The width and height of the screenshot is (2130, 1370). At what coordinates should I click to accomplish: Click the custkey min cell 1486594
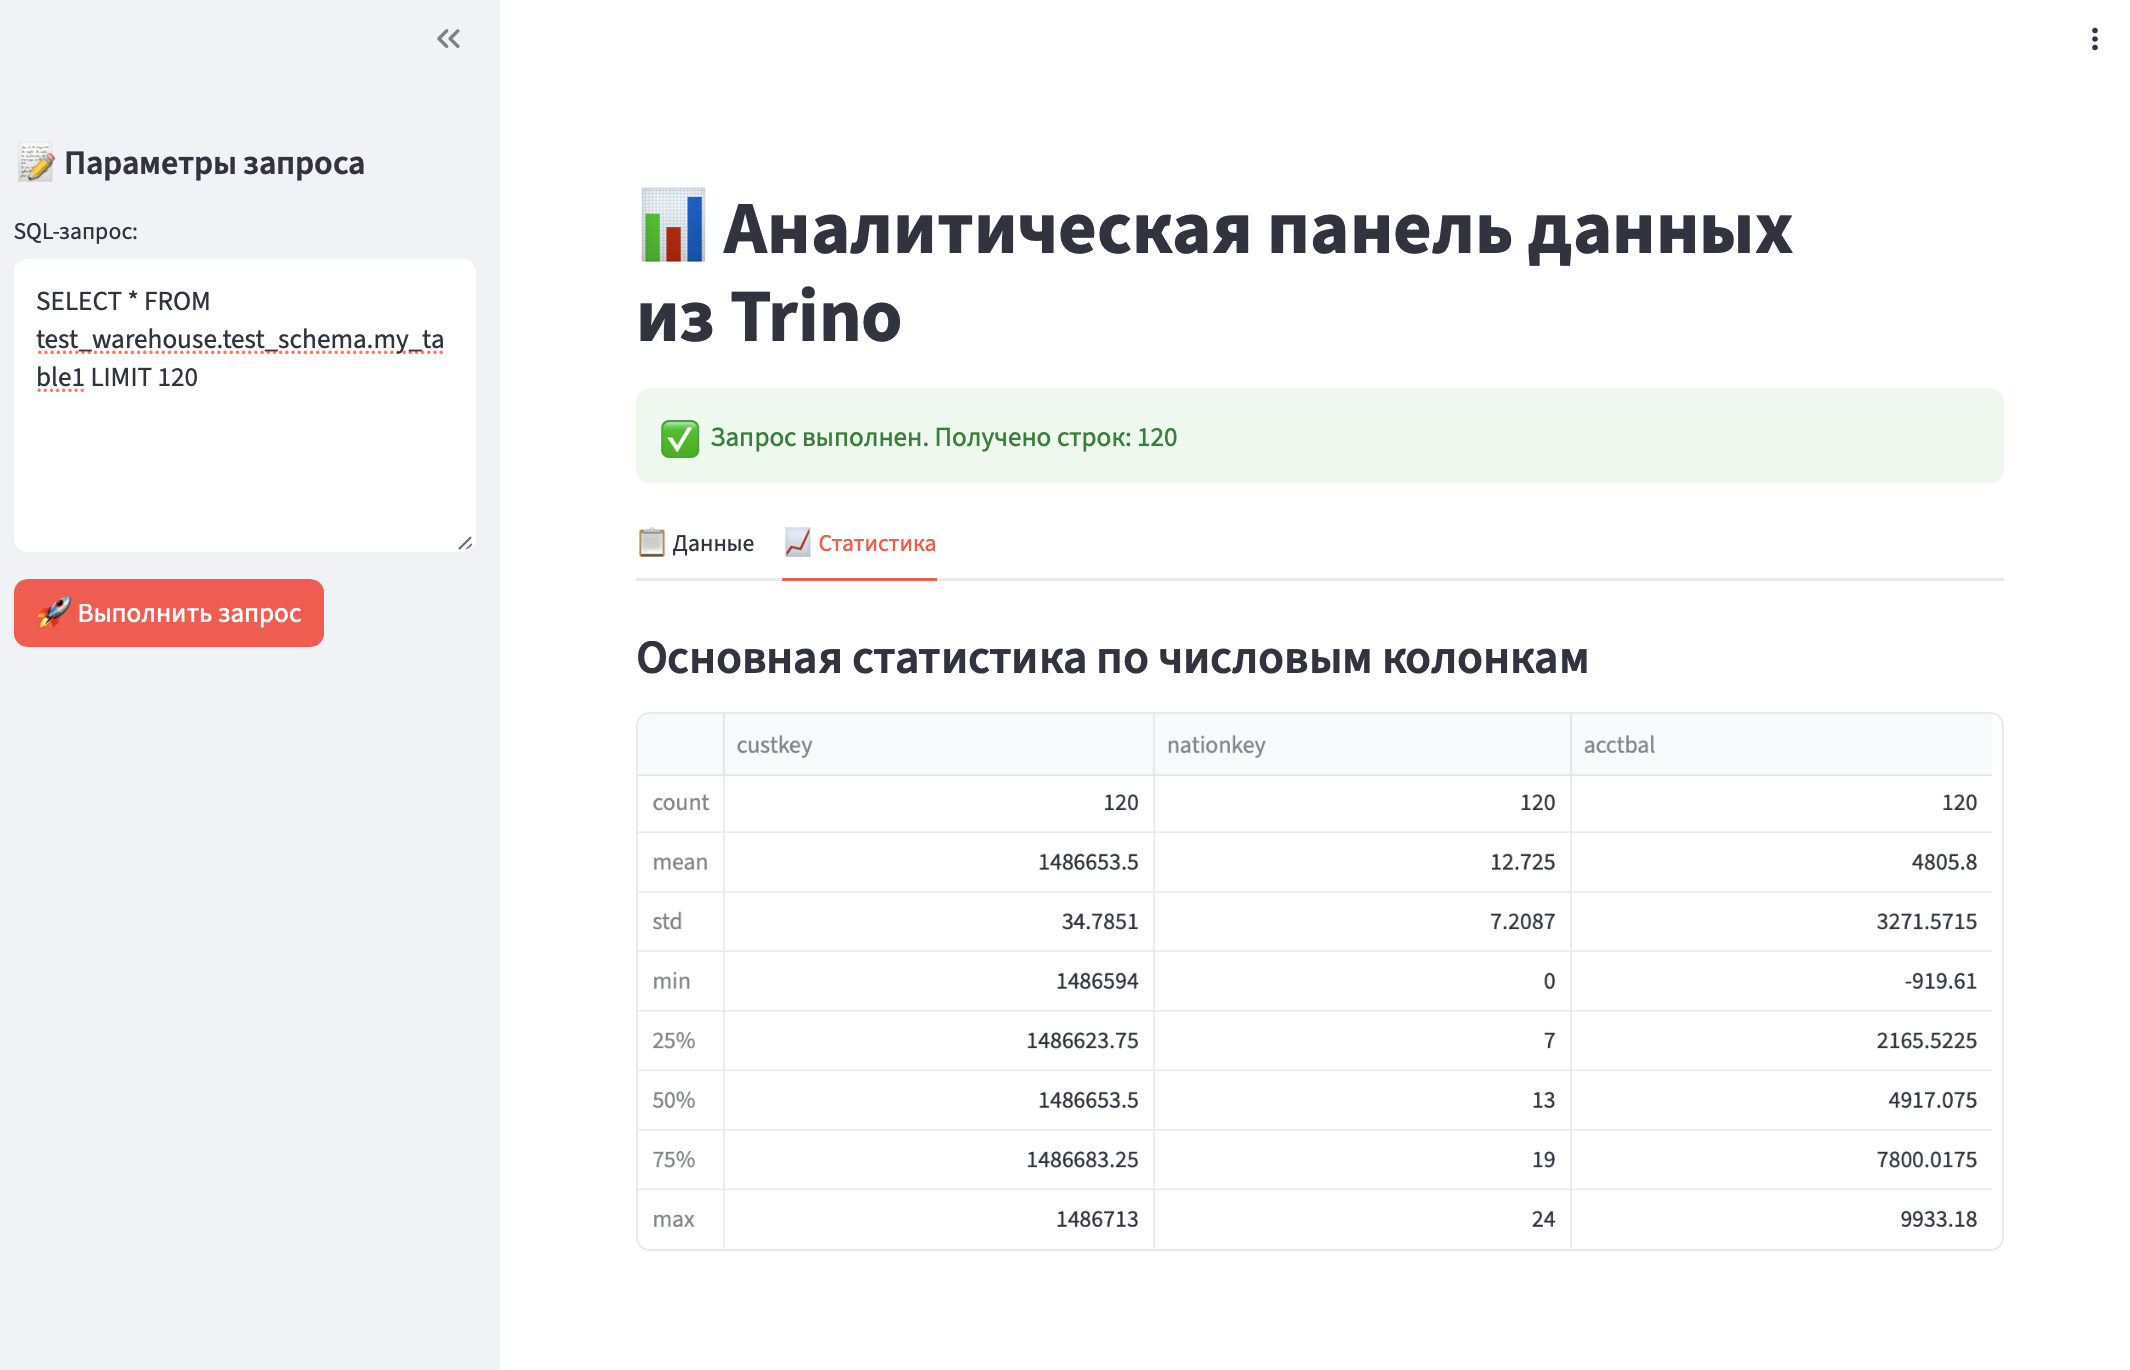[1096, 981]
